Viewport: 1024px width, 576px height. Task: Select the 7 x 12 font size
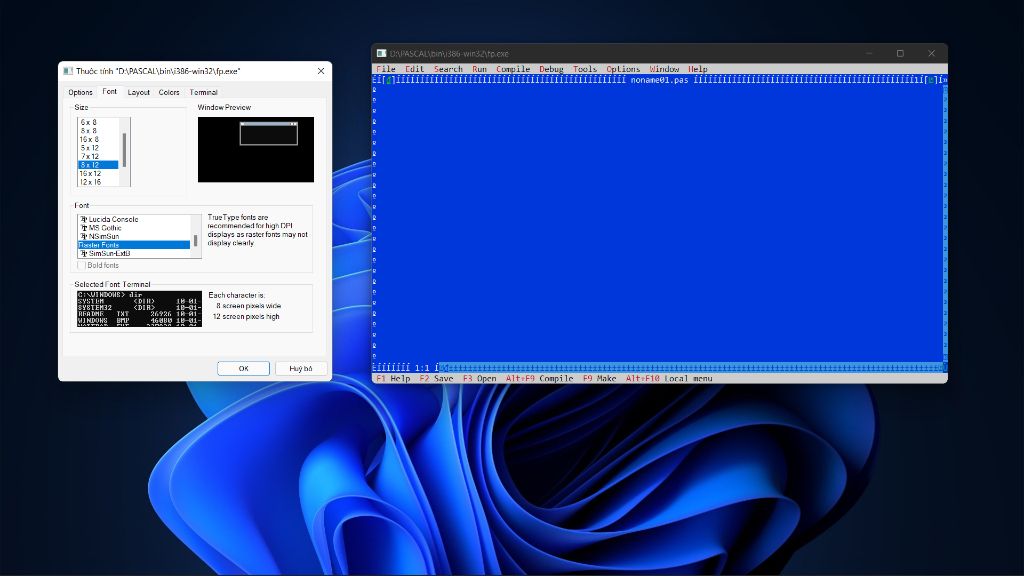click(x=98, y=156)
